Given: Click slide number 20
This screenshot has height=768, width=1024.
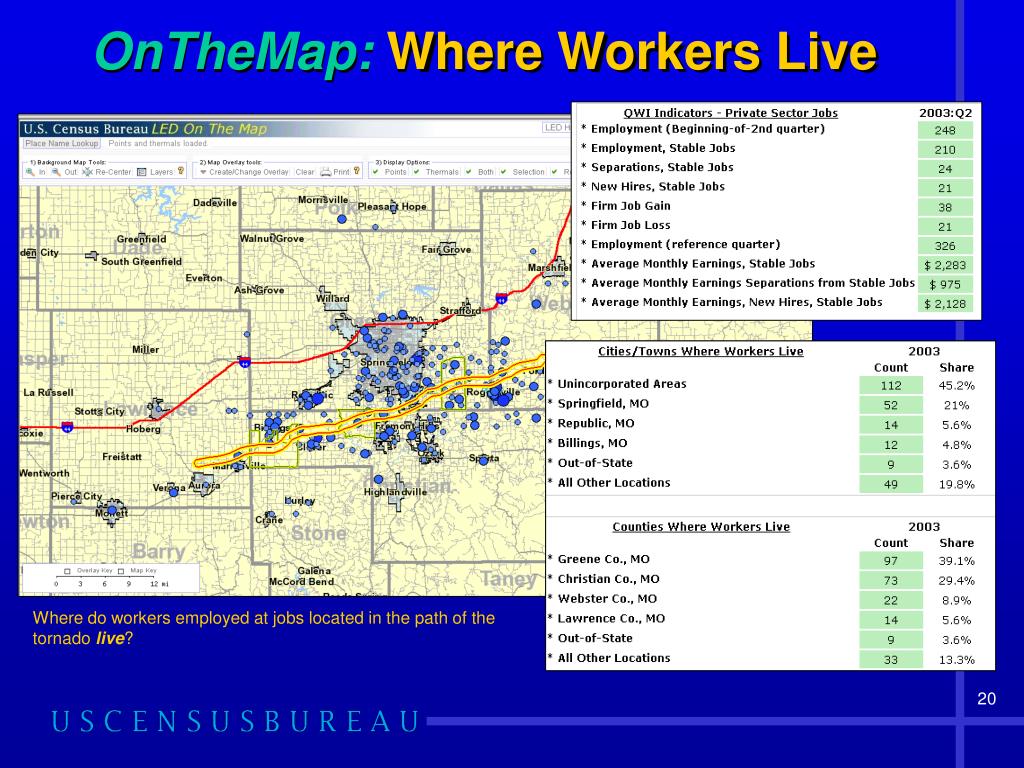Looking at the screenshot, I should 986,699.
